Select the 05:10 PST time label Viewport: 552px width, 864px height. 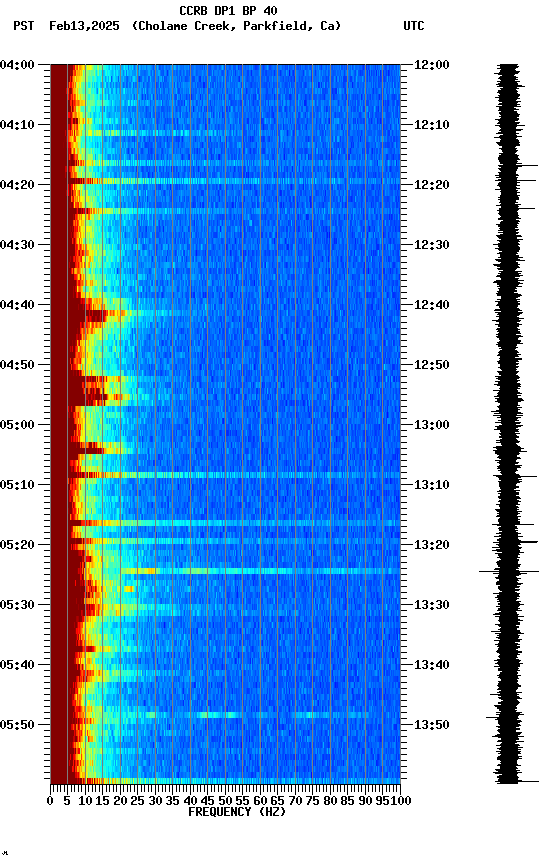17,485
